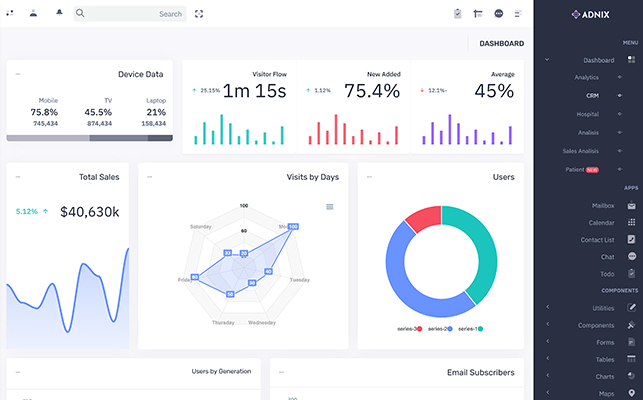This screenshot has width=643, height=400.
Task: Toggle series-3 in Users chart legend
Action: 410,329
